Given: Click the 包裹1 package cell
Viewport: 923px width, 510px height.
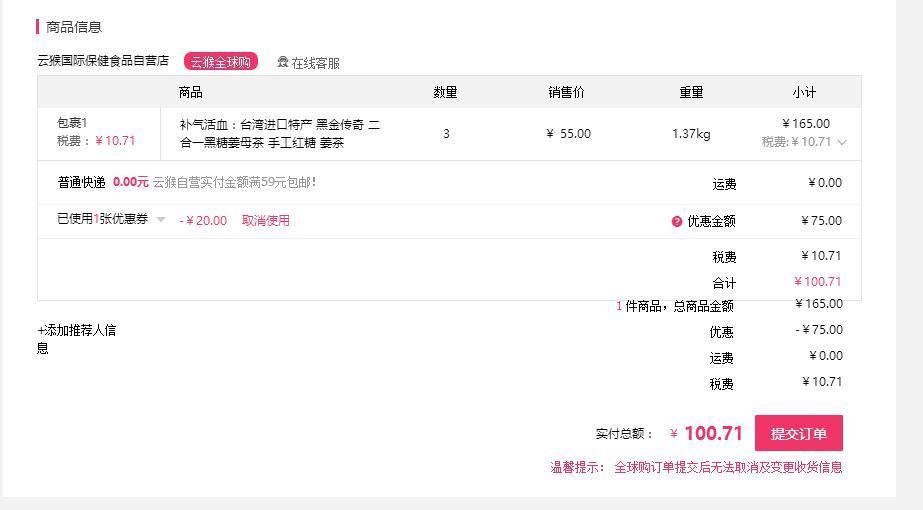Looking at the screenshot, I should click(98, 132).
